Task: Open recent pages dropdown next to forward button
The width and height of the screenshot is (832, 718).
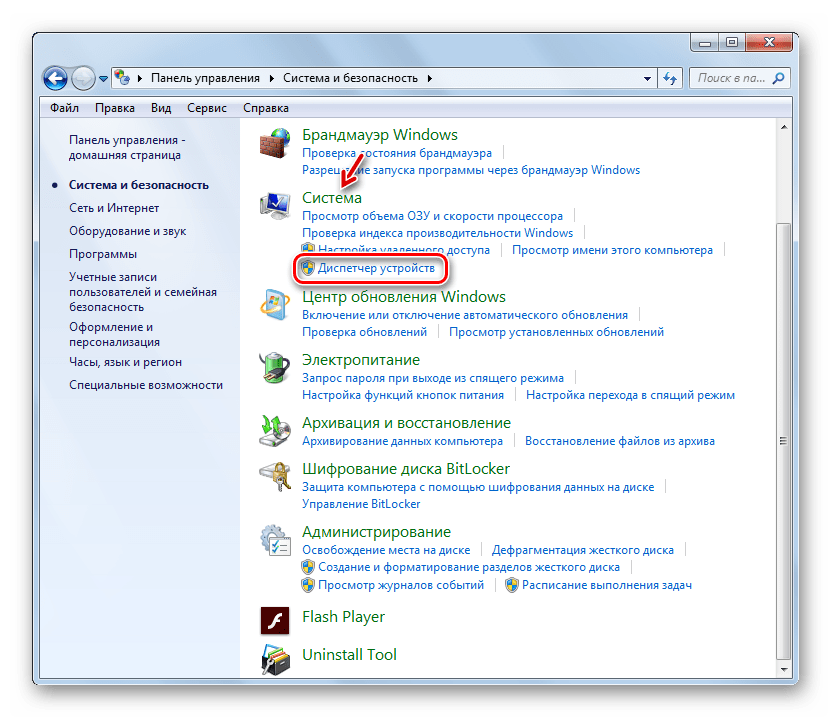Action: (x=103, y=79)
